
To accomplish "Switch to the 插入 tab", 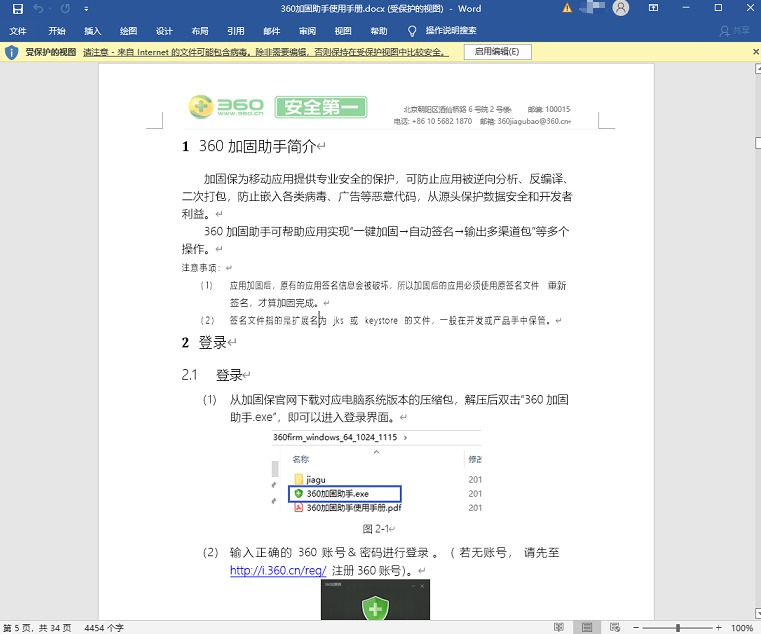I will pos(93,31).
